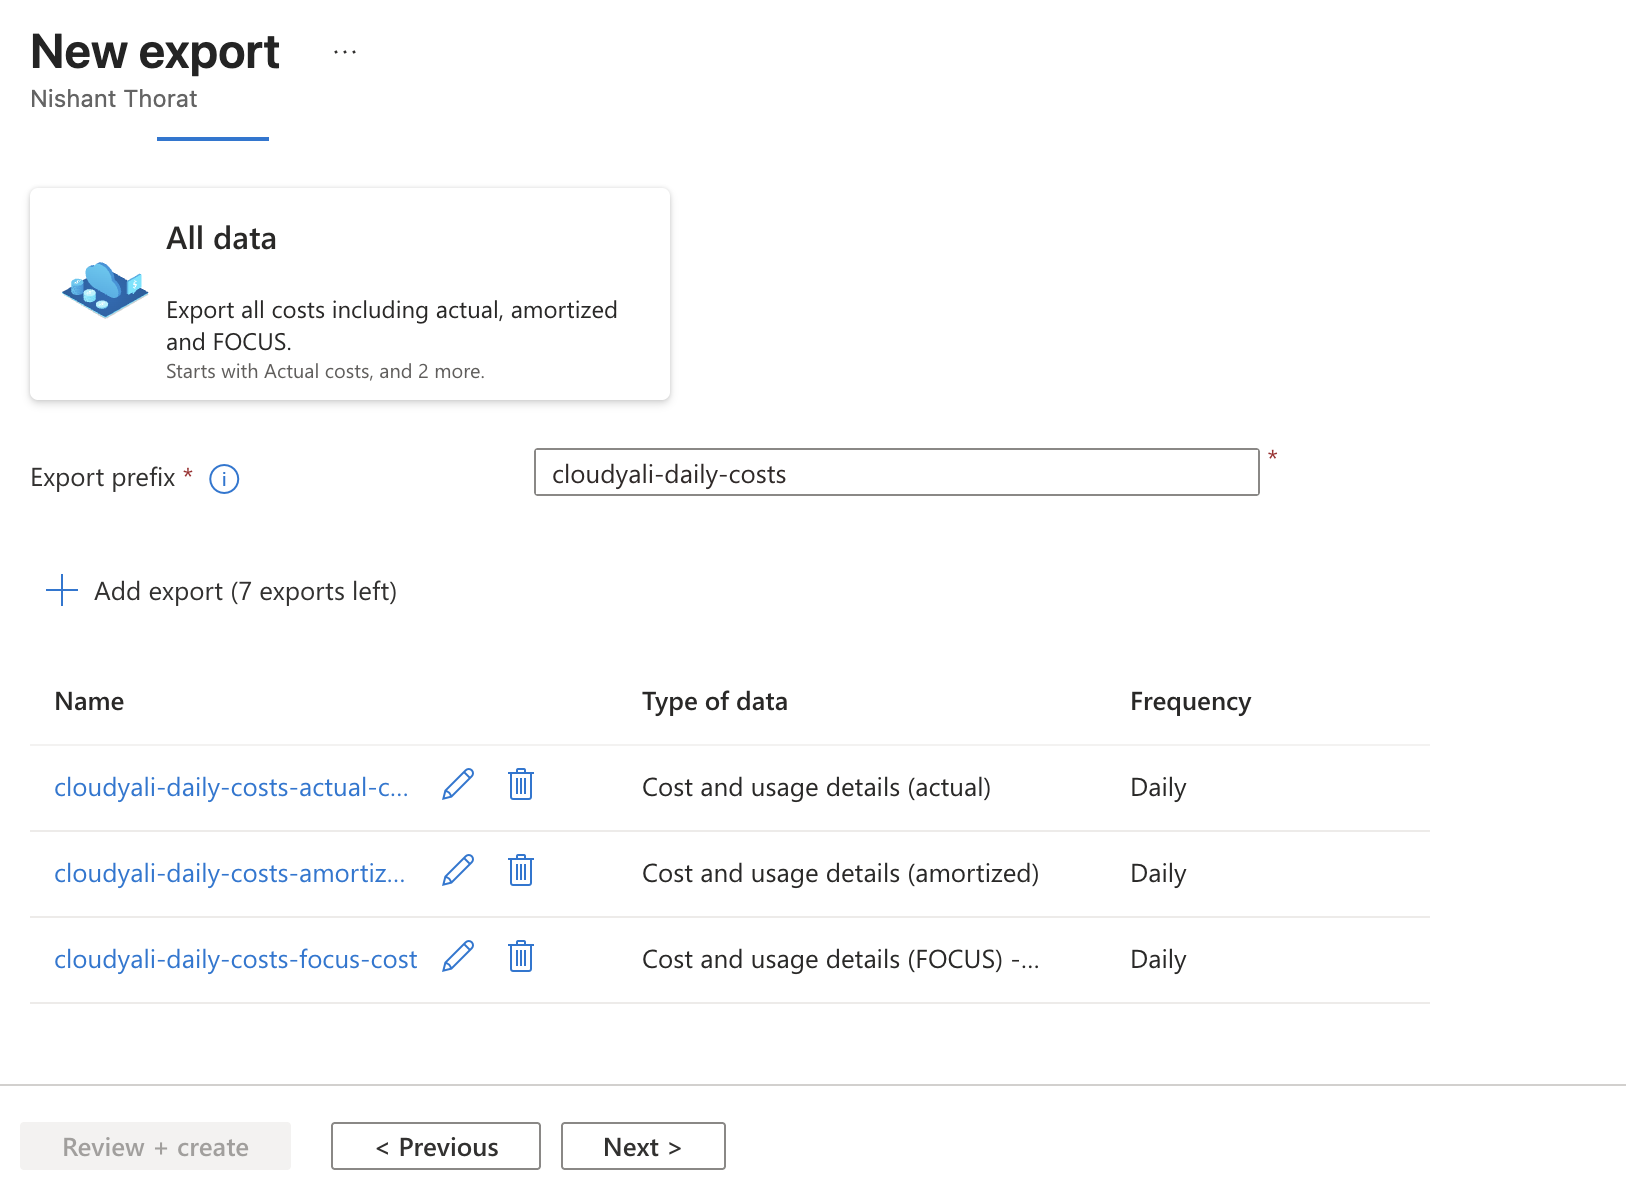This screenshot has width=1626, height=1182.
Task: Open the cloudyali-daily-costs-amortiz export link
Action: pos(229,872)
